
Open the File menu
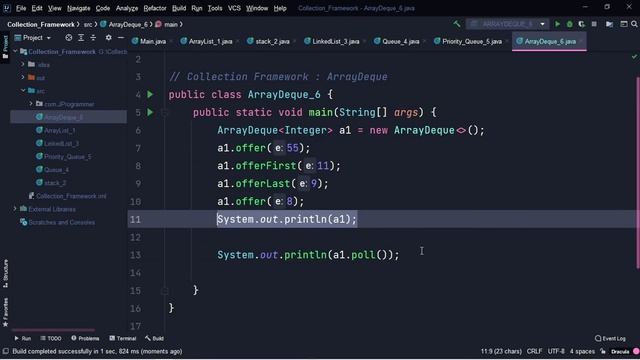(21, 8)
